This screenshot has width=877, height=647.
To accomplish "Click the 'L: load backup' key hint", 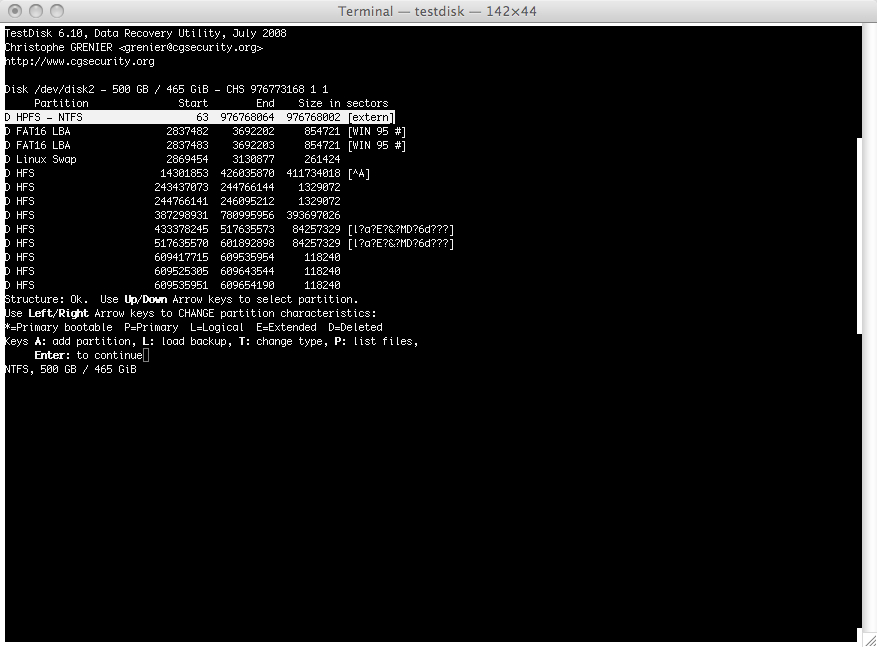I will 186,341.
